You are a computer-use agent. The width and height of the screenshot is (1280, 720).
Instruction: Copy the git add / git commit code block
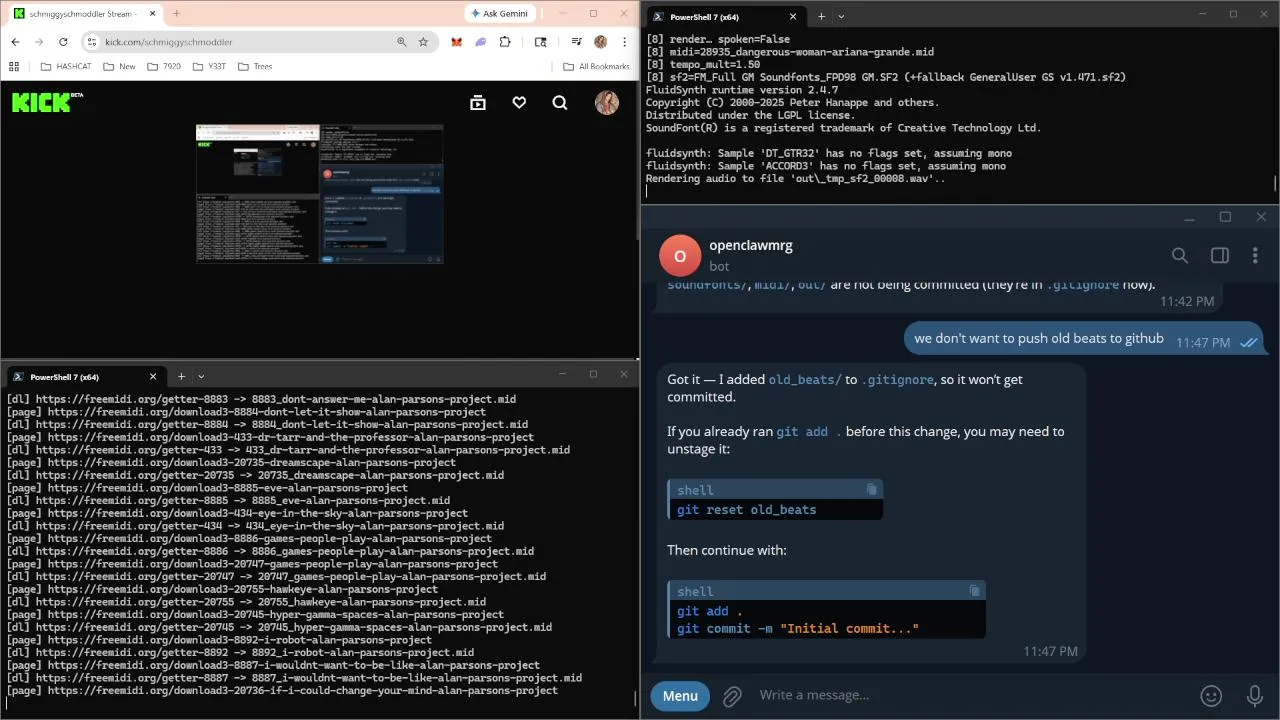click(x=974, y=590)
